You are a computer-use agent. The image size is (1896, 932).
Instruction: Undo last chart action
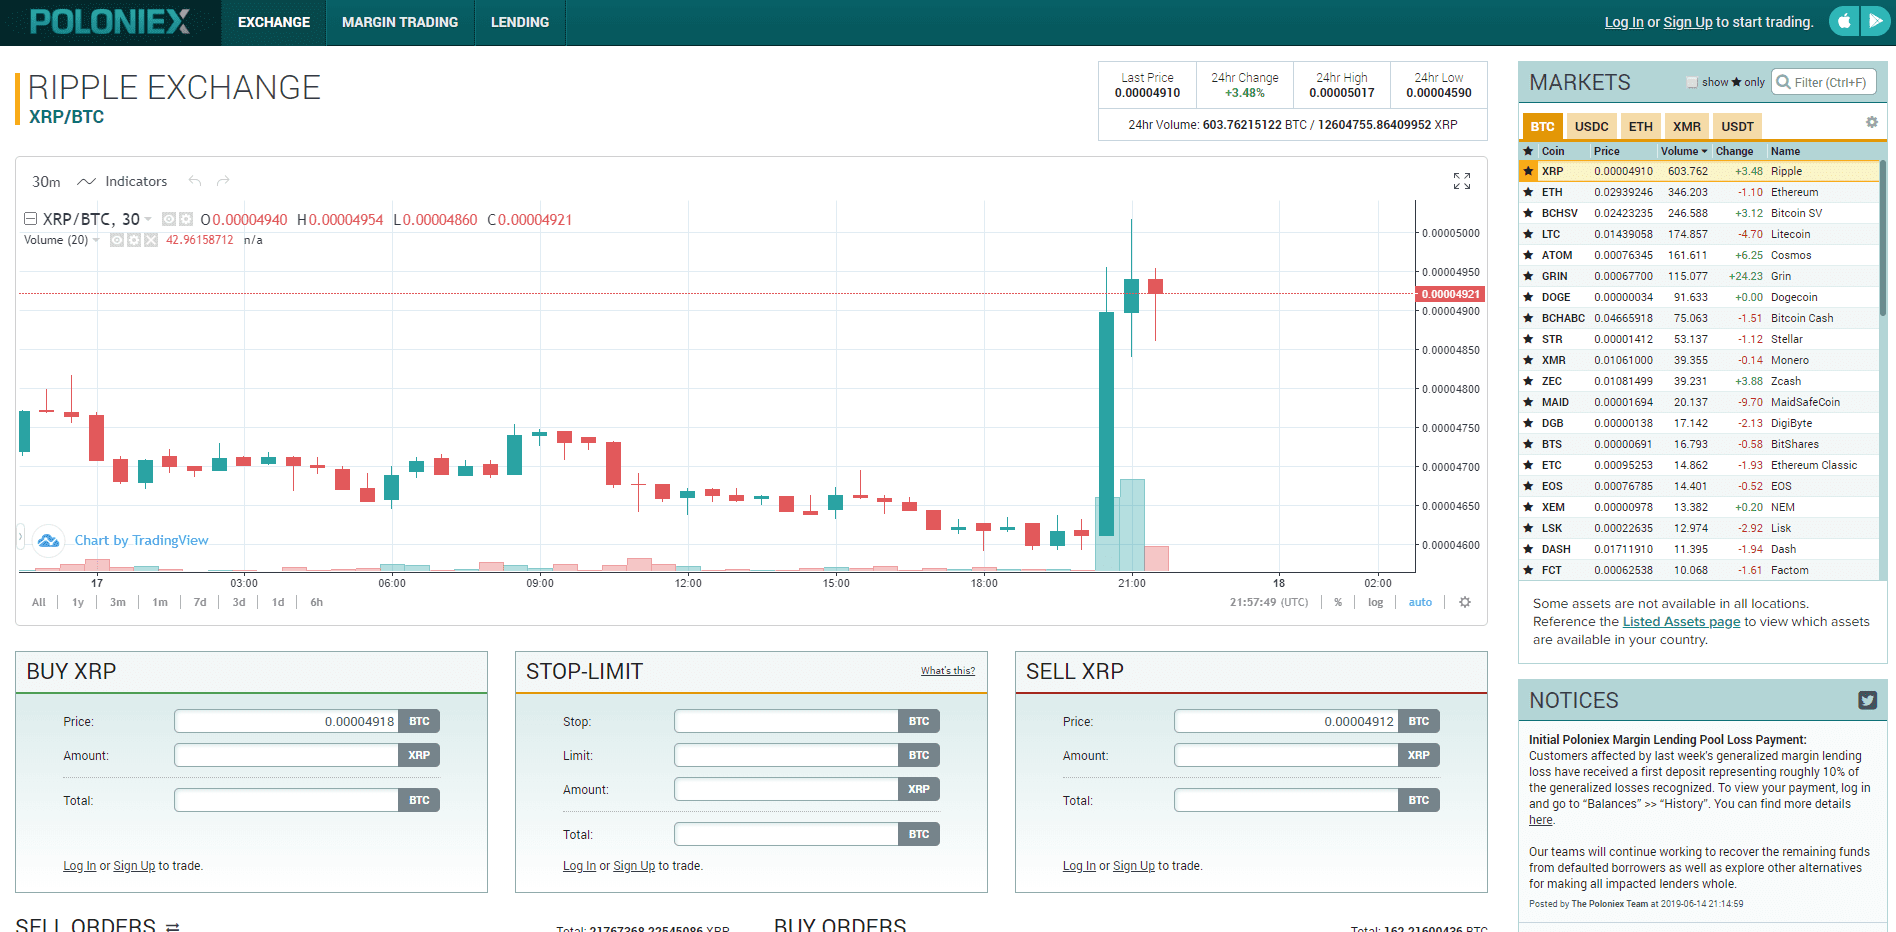[x=195, y=181]
